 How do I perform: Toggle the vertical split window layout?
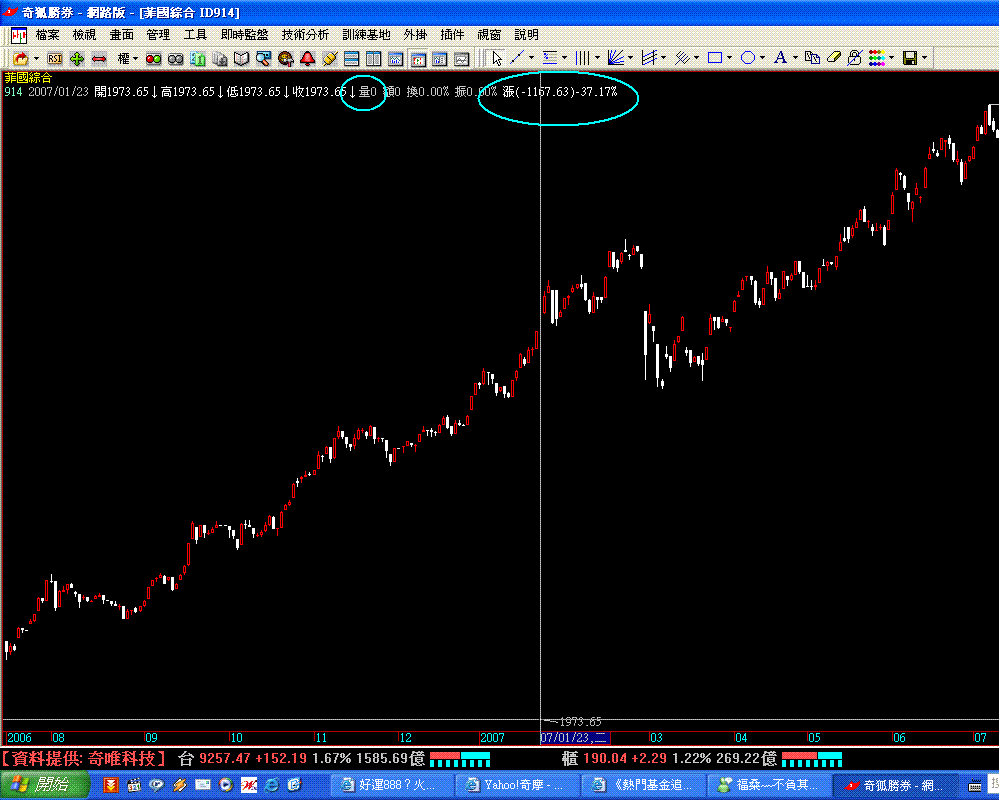pos(373,59)
